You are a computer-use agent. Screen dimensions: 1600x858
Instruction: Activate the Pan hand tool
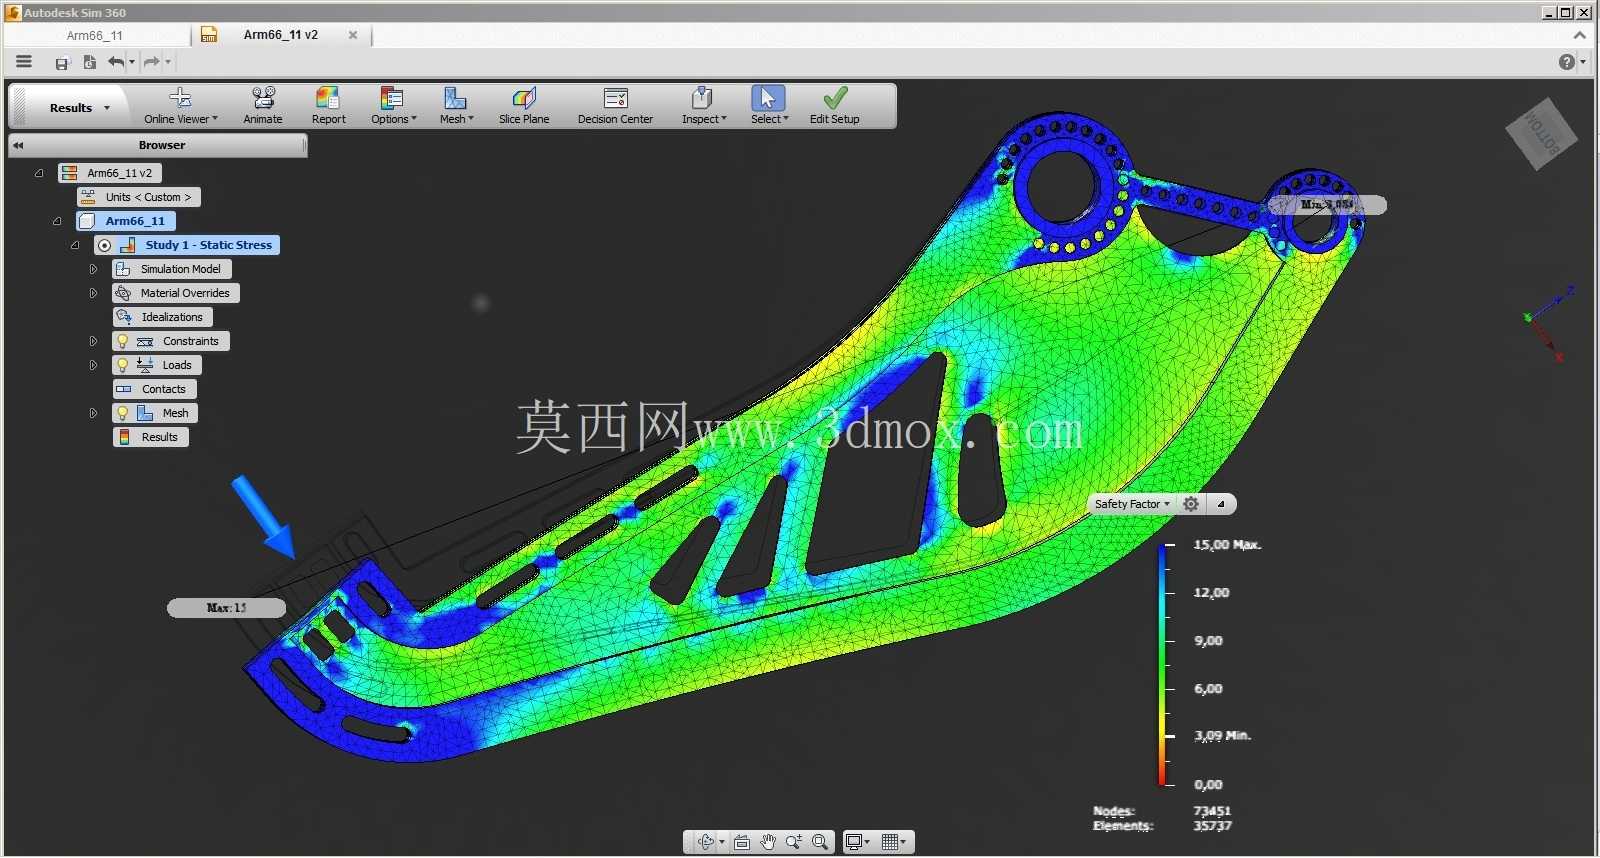[x=768, y=842]
